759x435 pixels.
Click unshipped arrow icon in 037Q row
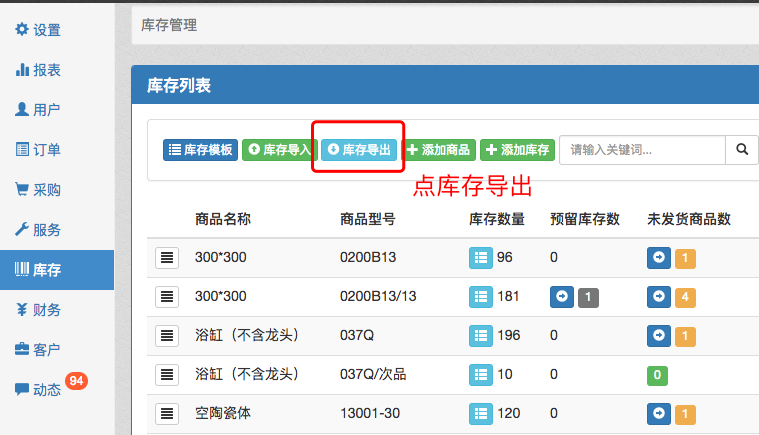point(659,336)
